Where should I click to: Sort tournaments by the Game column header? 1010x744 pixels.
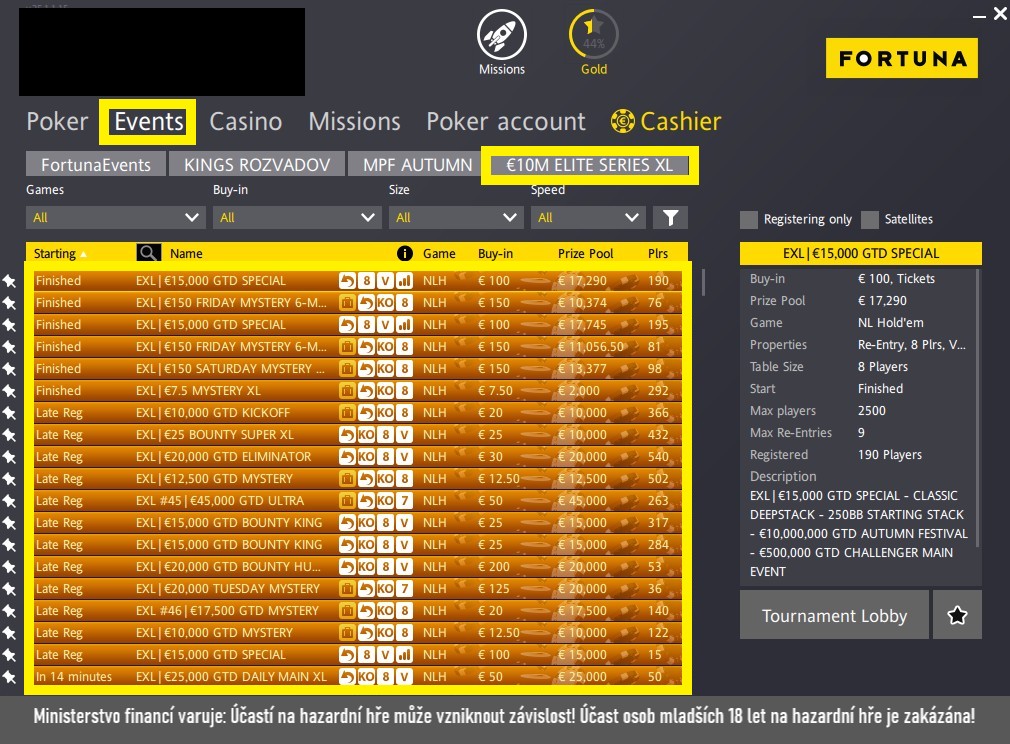tap(439, 253)
